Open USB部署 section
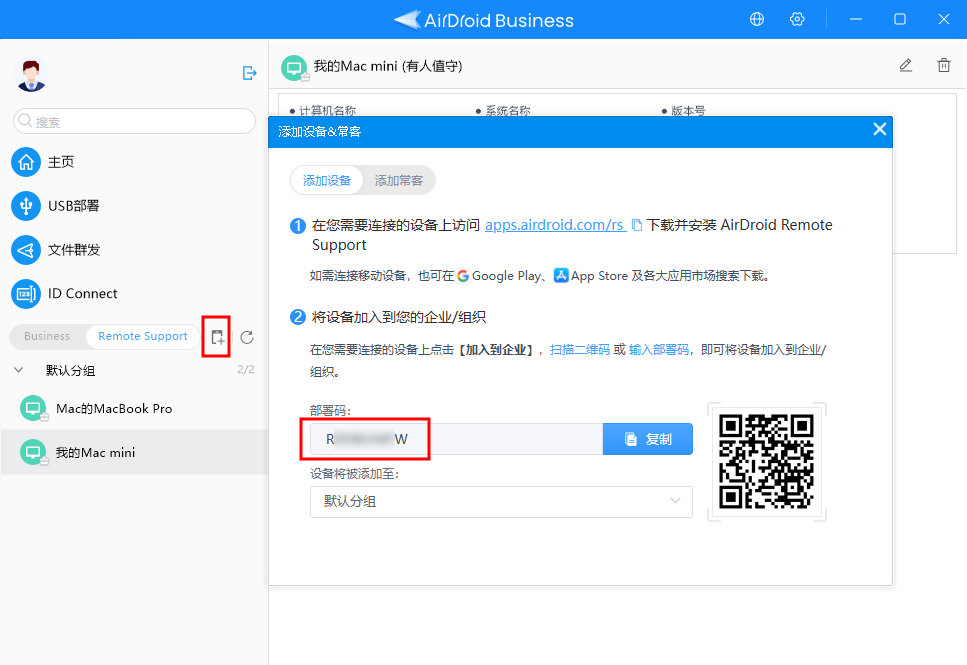The height and width of the screenshot is (665, 967). tap(73, 206)
